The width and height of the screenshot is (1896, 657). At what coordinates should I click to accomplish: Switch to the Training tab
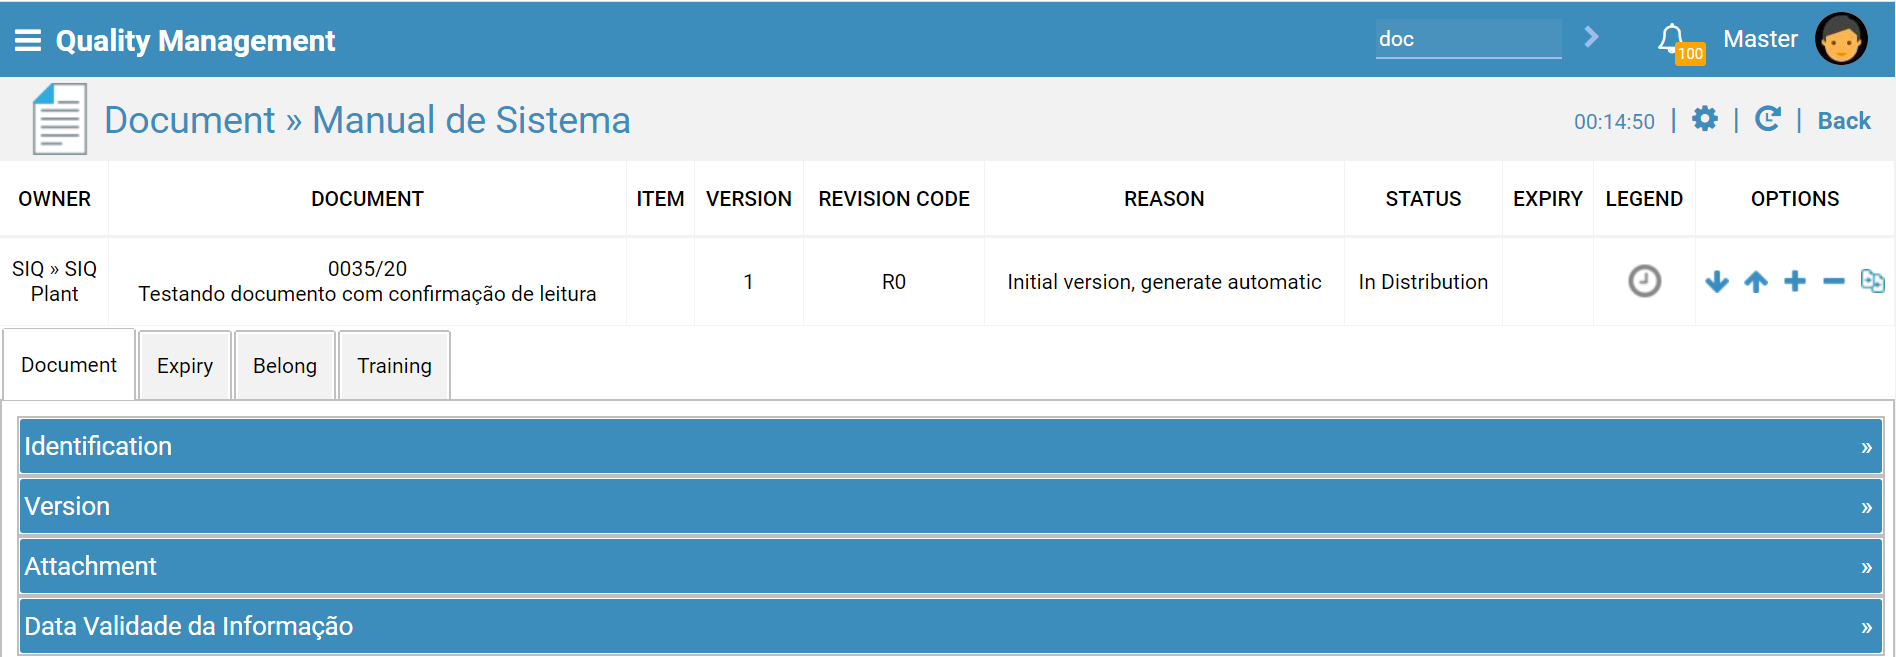(395, 366)
